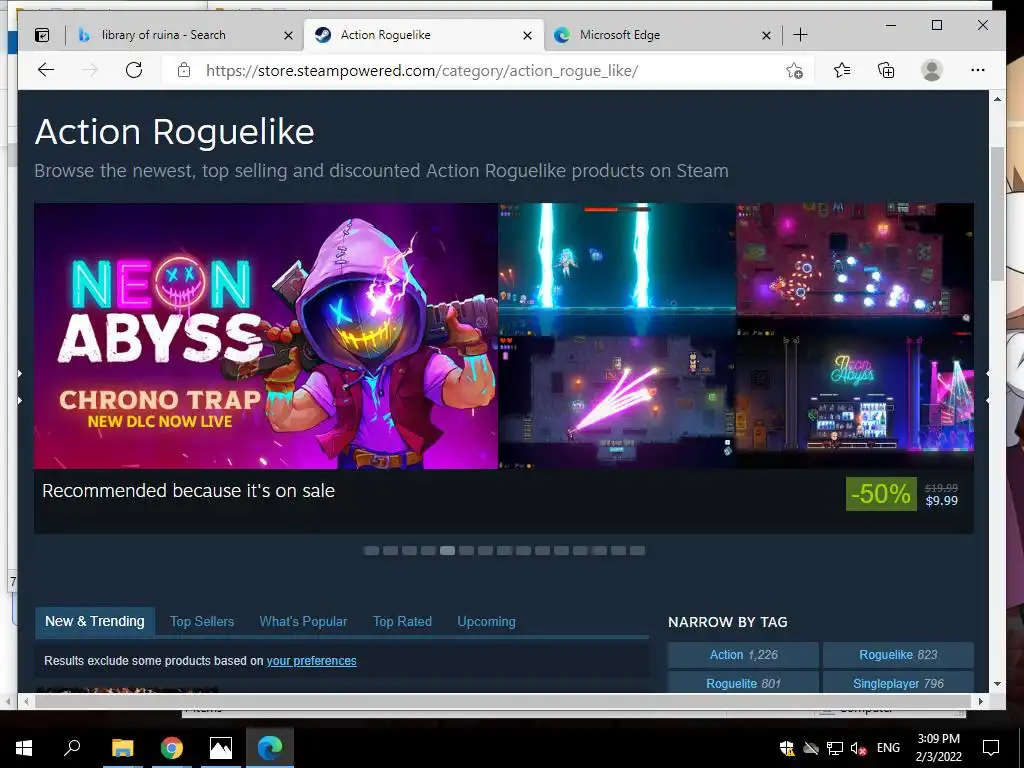Select the first carousel page dot

click(x=372, y=551)
